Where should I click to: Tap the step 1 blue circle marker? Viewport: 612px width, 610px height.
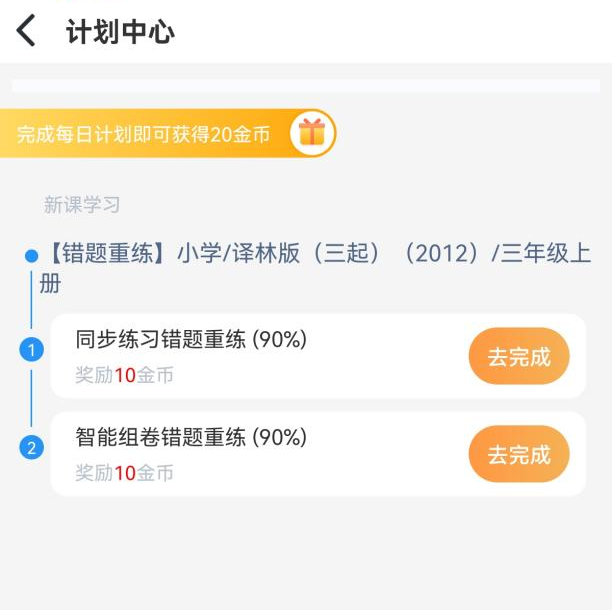(x=32, y=349)
